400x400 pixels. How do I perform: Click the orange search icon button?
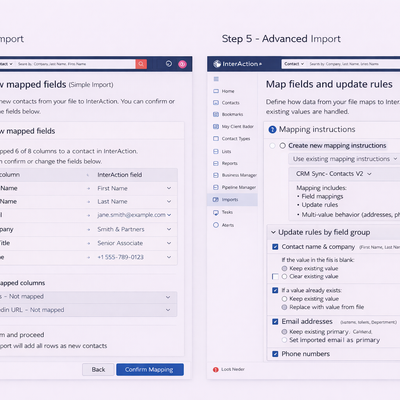[x=141, y=64]
